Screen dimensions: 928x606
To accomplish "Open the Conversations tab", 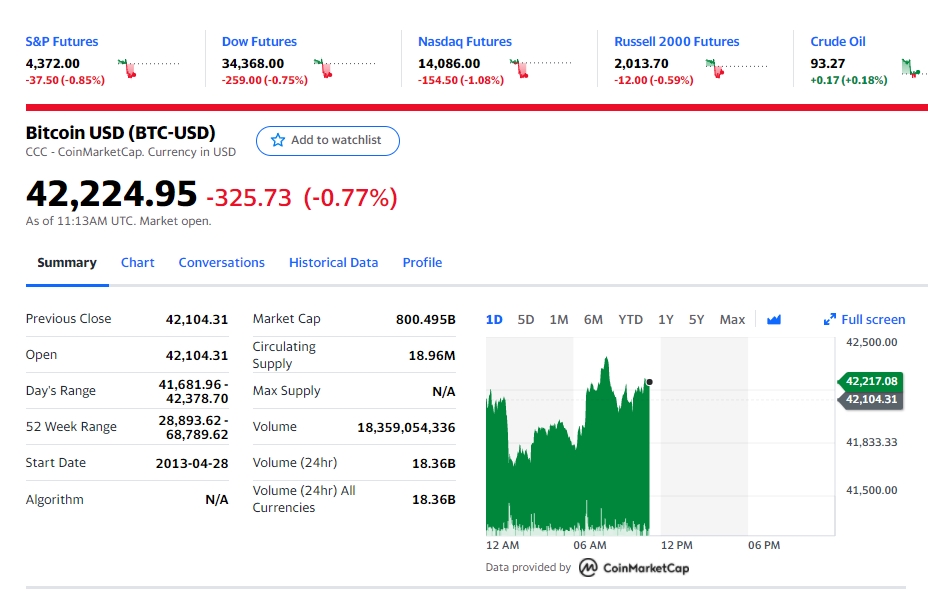I will click(x=221, y=263).
